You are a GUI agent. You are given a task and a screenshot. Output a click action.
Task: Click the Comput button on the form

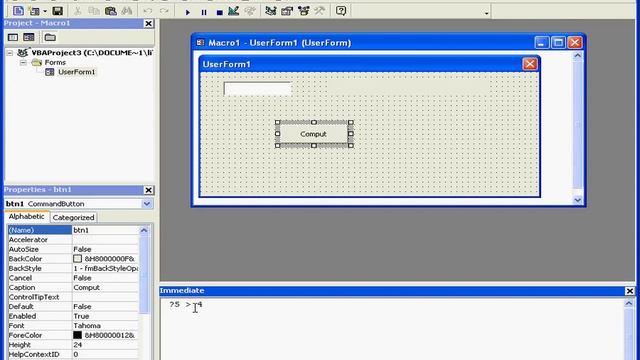(x=313, y=134)
